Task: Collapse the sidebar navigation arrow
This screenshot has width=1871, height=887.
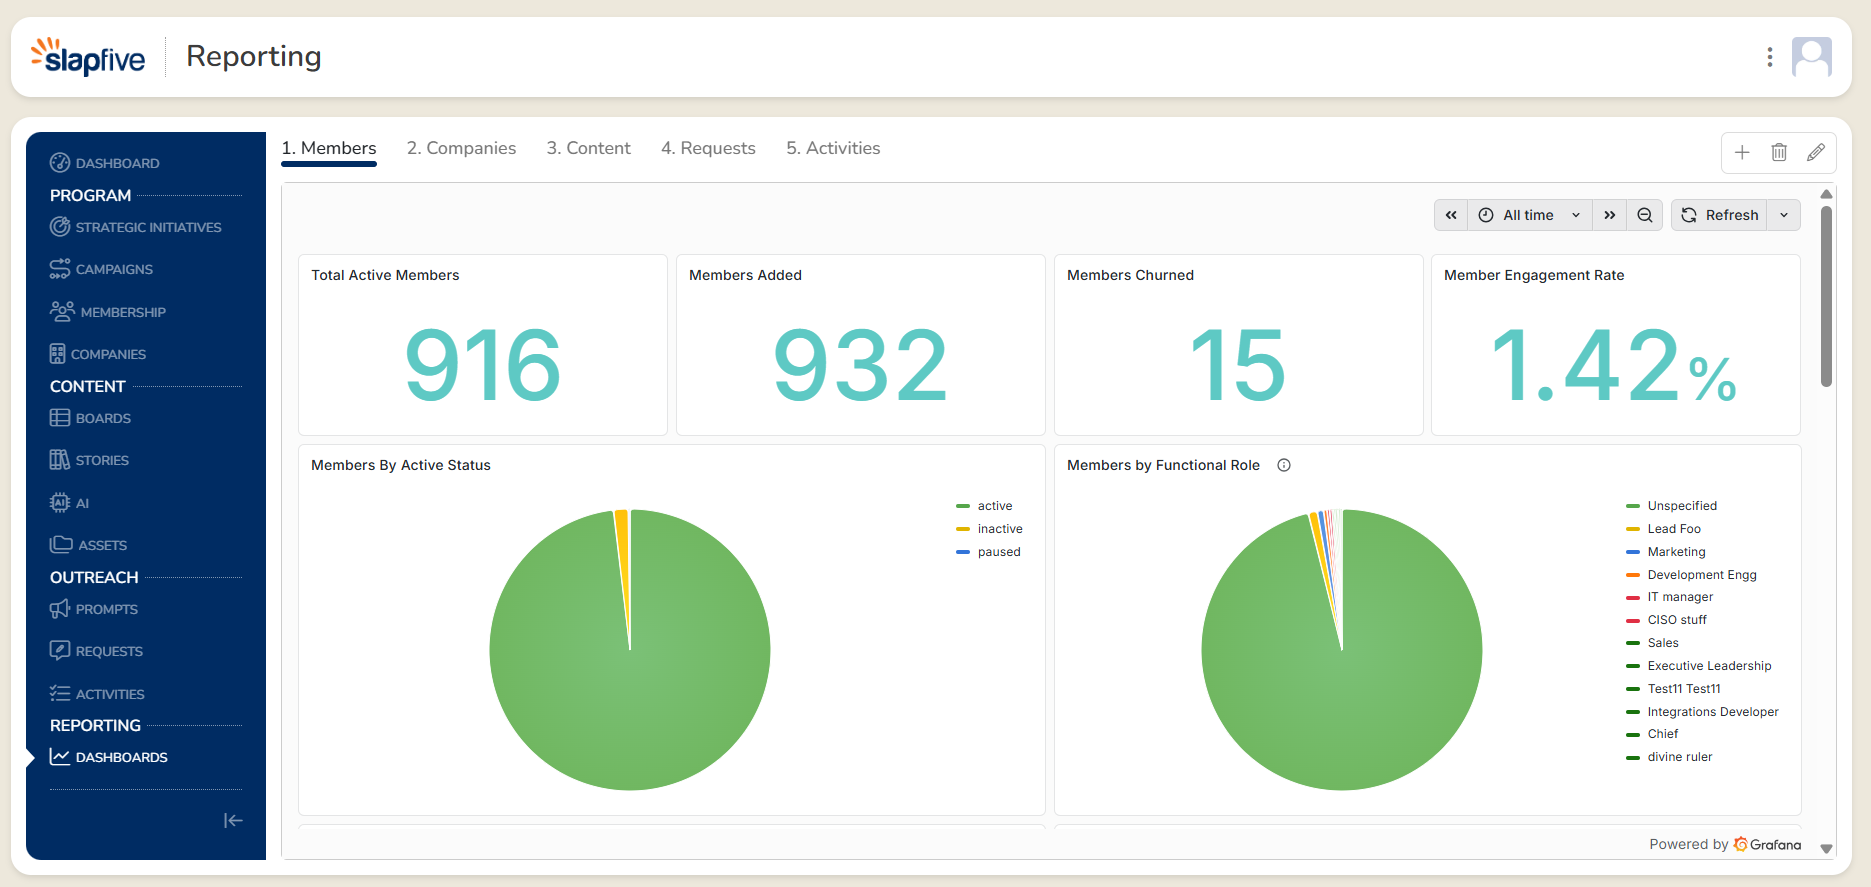Action: [x=233, y=821]
